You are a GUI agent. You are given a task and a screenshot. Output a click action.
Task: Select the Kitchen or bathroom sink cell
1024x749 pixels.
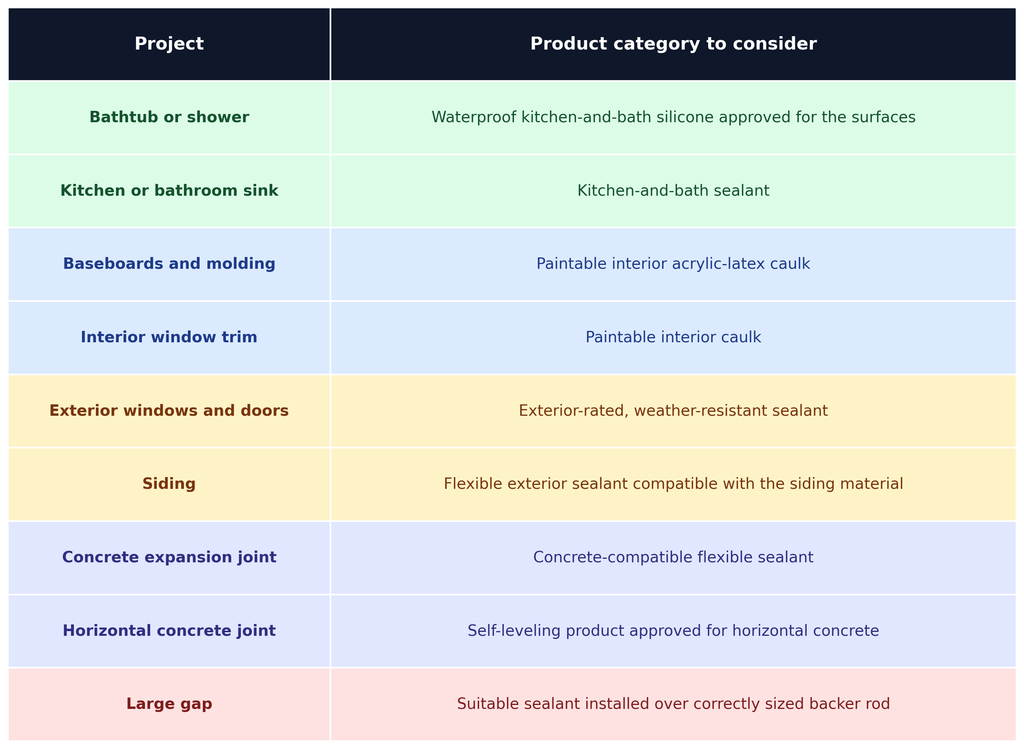[169, 191]
